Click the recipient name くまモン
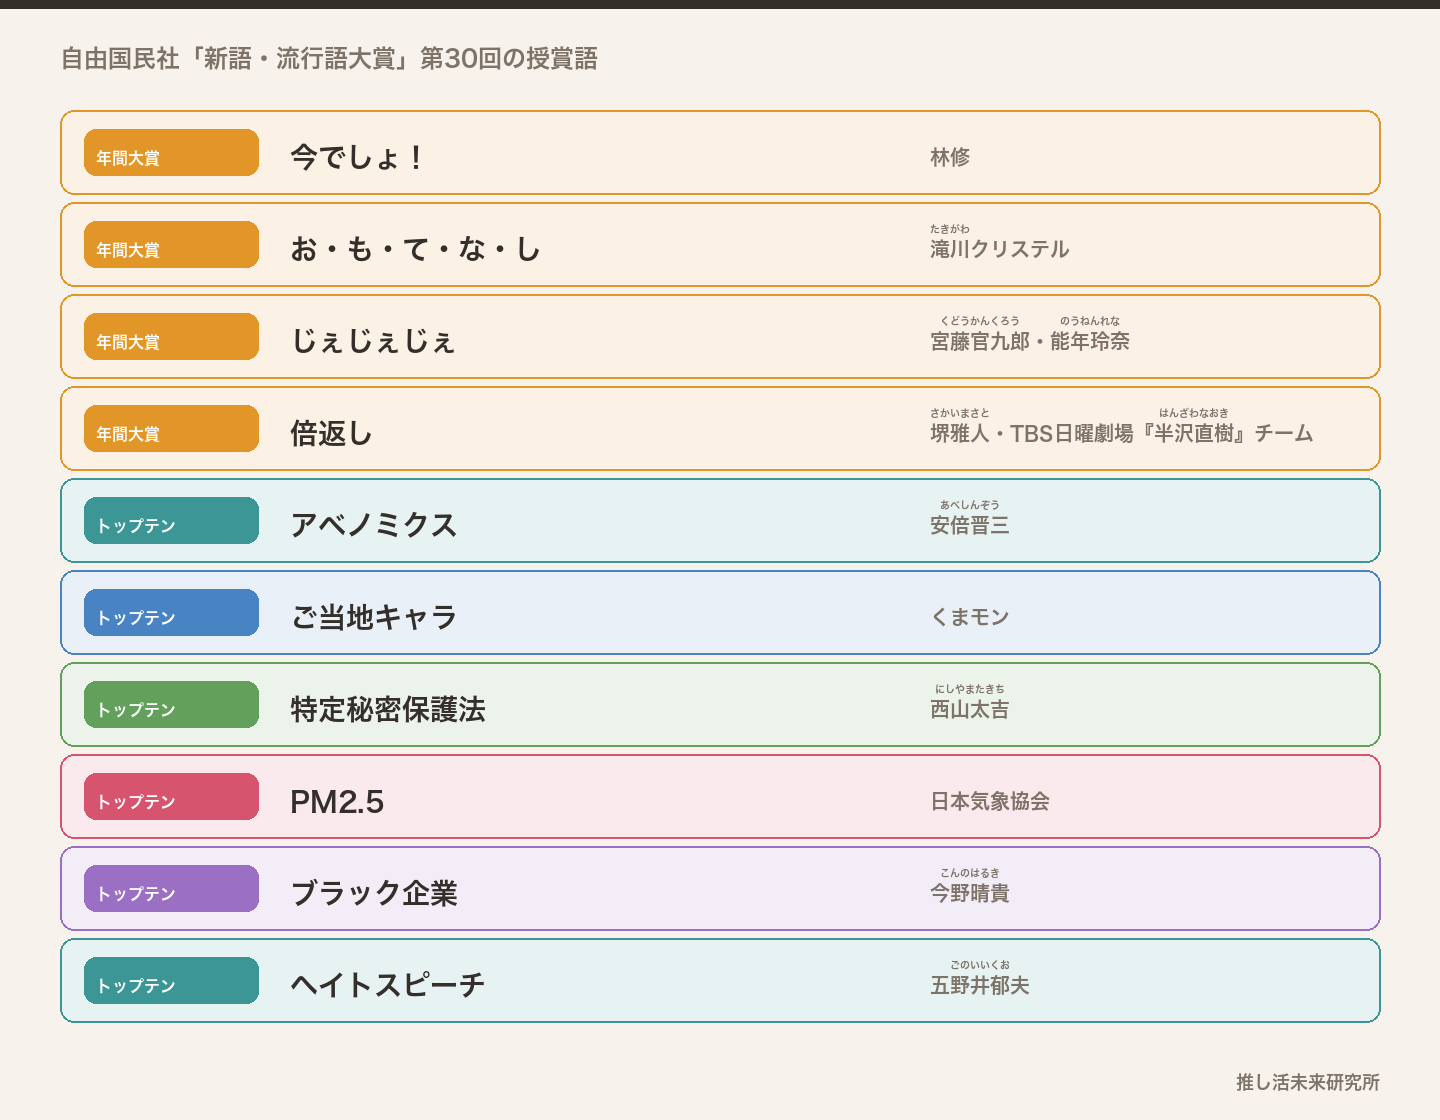The width and height of the screenshot is (1440, 1120). (970, 617)
